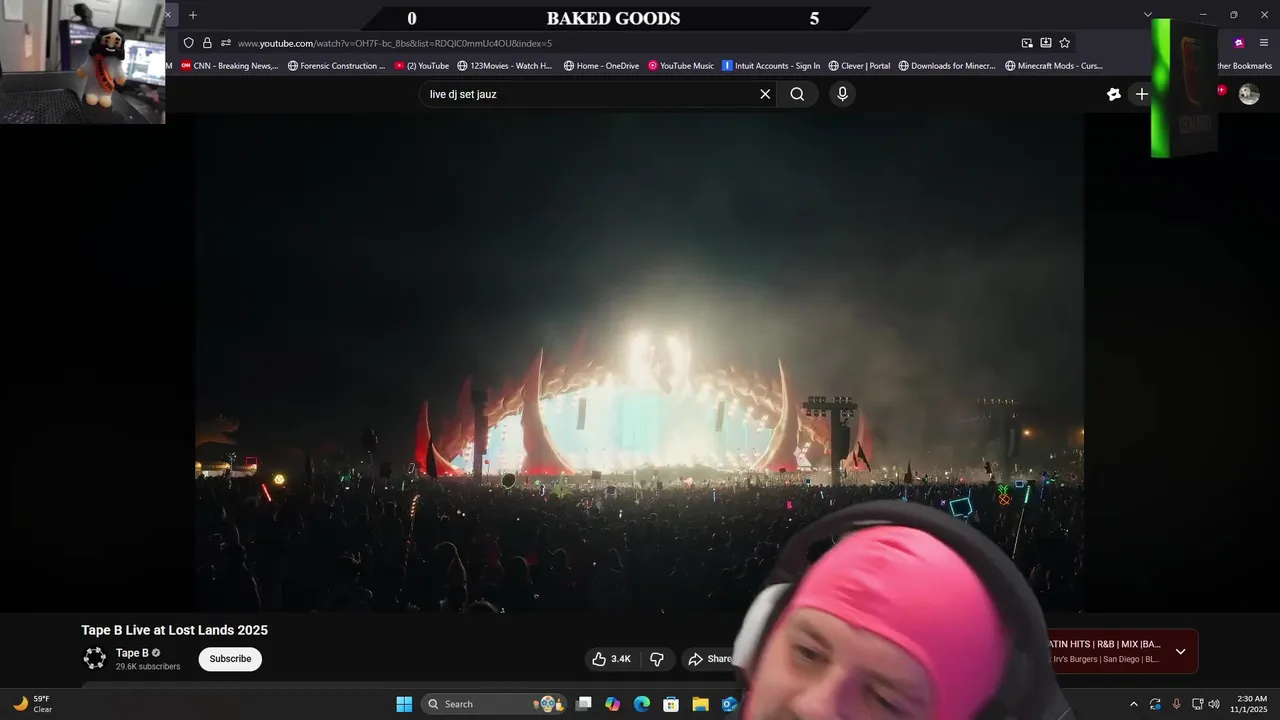Screen dimensions: 1280x720
Task: Expand the list all tabs chevron
Action: pos(1148,15)
